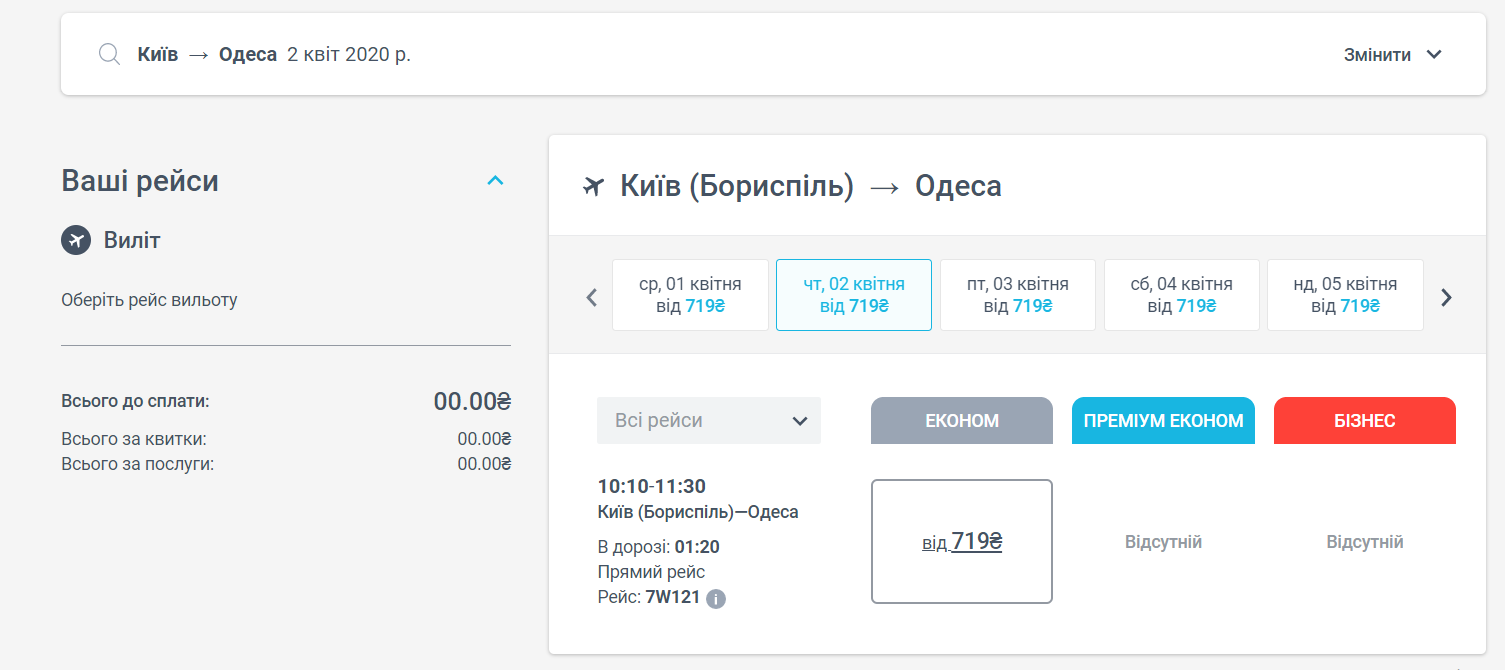
Task: Select date чт, 02 квітня
Action: point(854,295)
